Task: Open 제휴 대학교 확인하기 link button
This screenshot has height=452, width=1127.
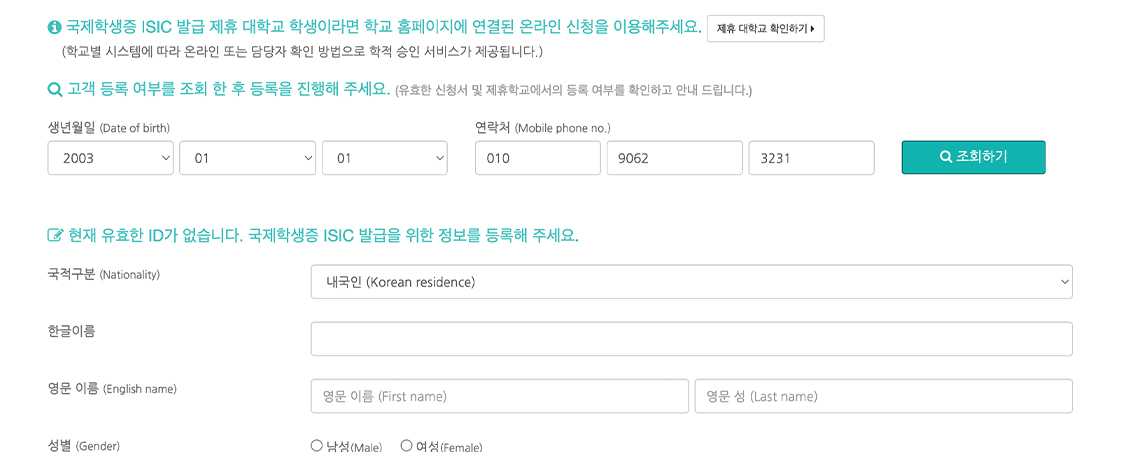Action: pos(765,29)
